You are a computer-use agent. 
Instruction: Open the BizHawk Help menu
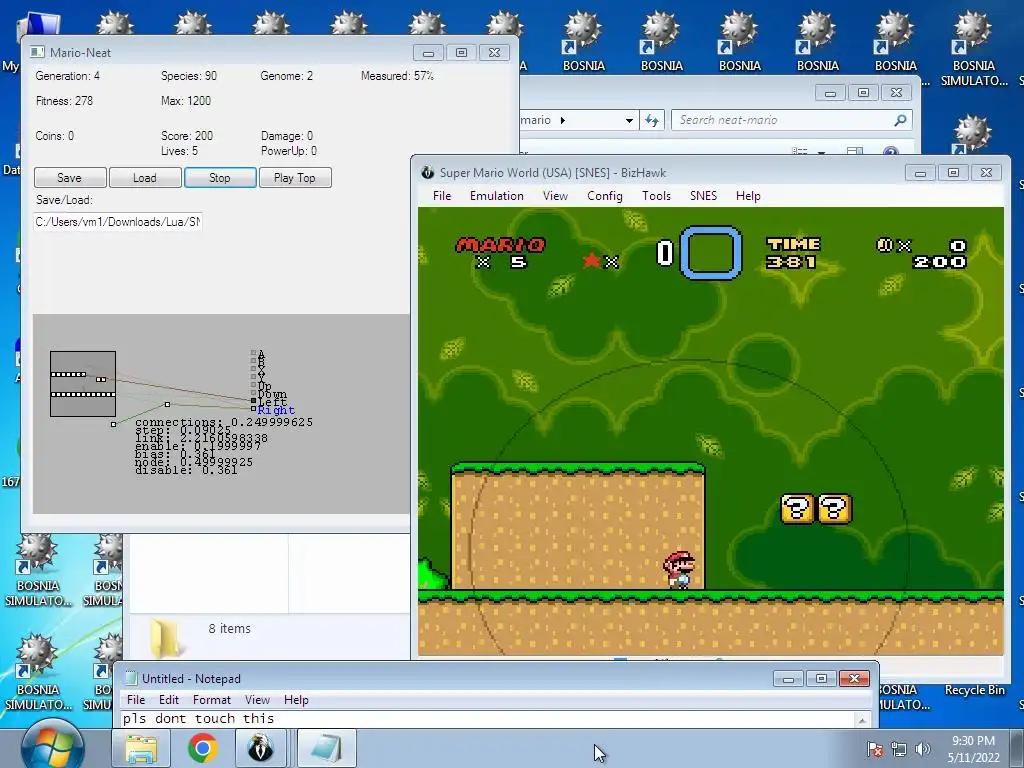[x=748, y=196]
